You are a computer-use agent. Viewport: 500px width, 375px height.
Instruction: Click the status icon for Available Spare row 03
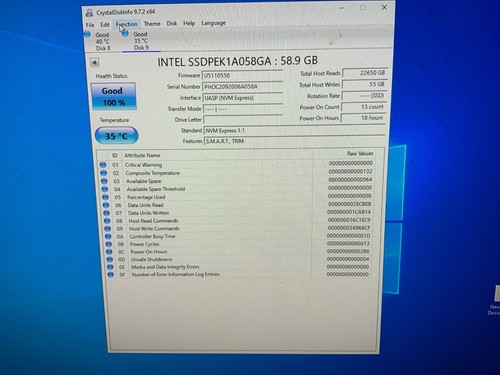tap(104, 181)
